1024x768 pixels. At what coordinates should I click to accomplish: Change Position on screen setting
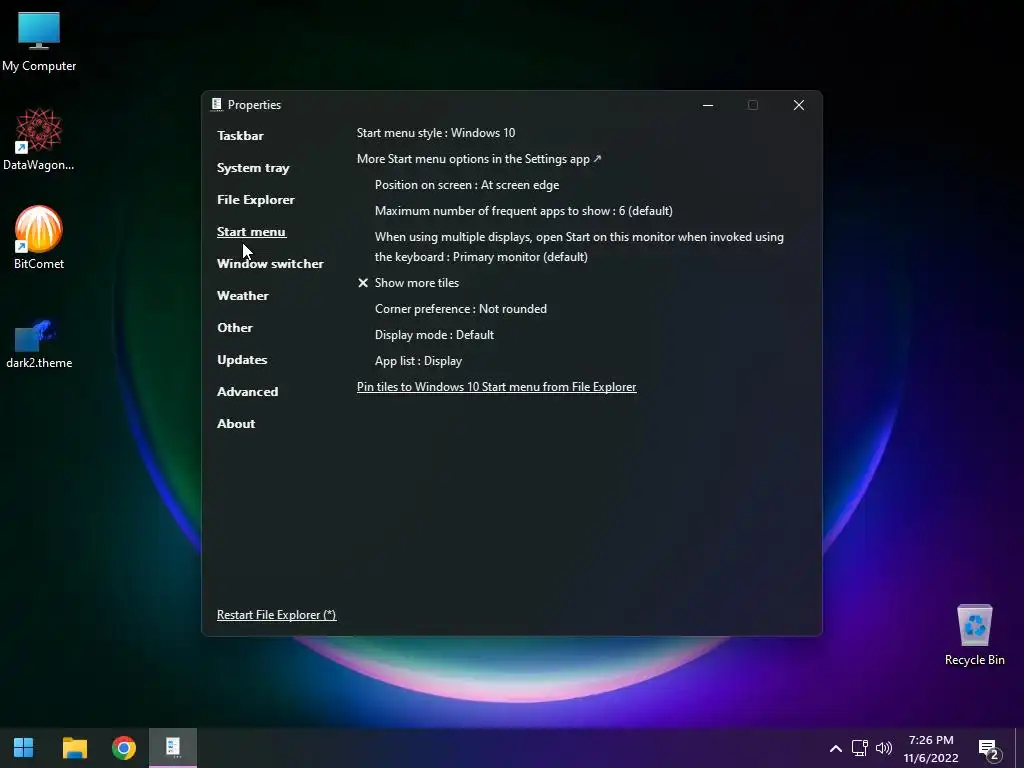[467, 185]
